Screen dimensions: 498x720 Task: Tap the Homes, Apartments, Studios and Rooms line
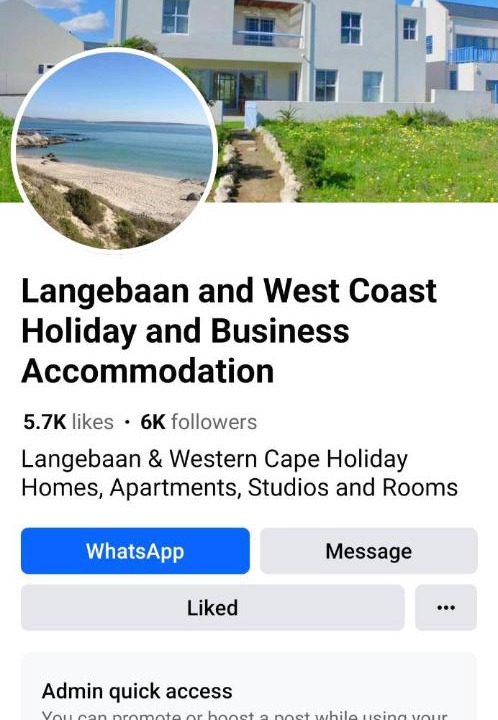point(239,487)
